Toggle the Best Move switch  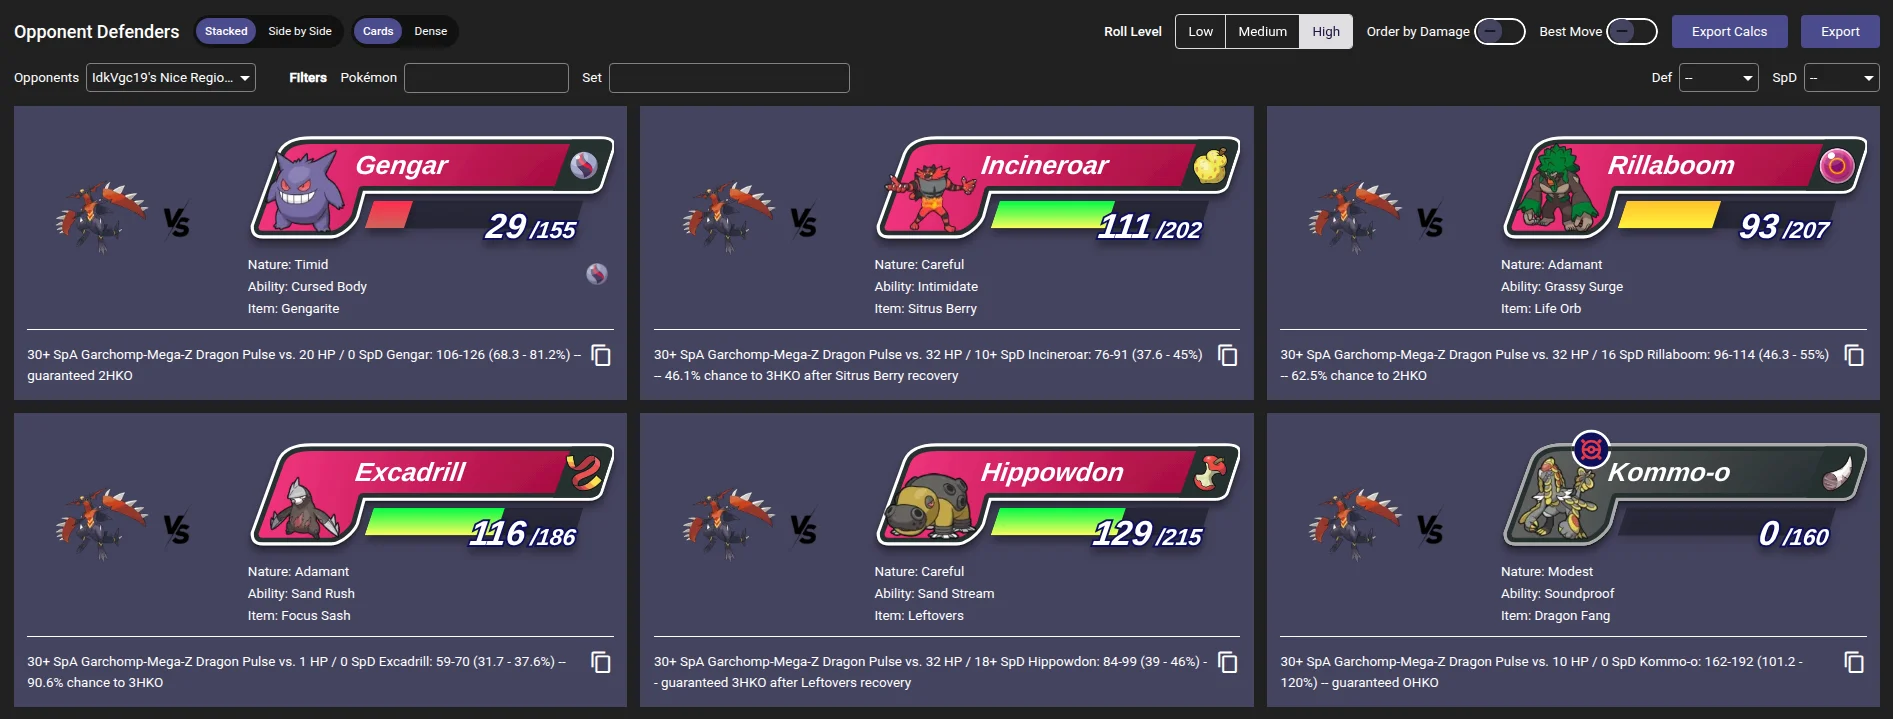(1631, 31)
